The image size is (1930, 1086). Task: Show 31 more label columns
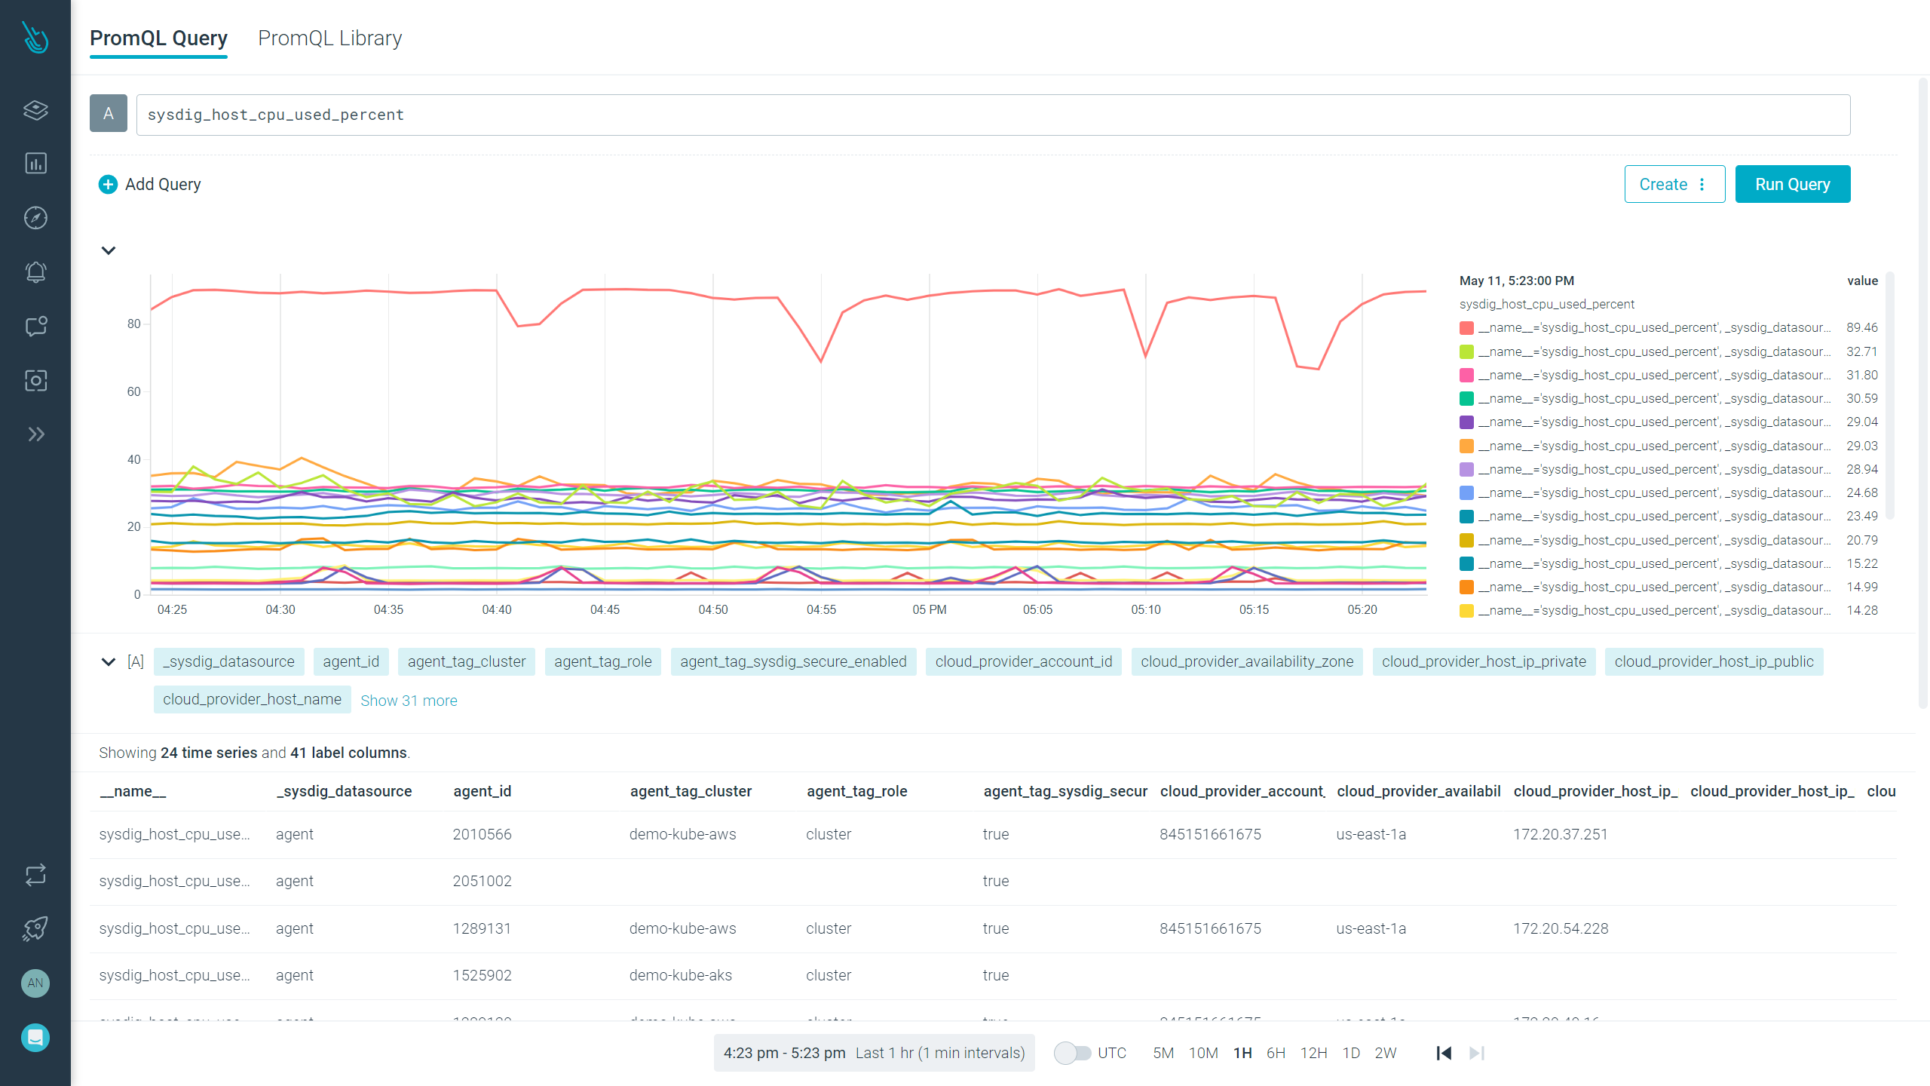click(408, 700)
